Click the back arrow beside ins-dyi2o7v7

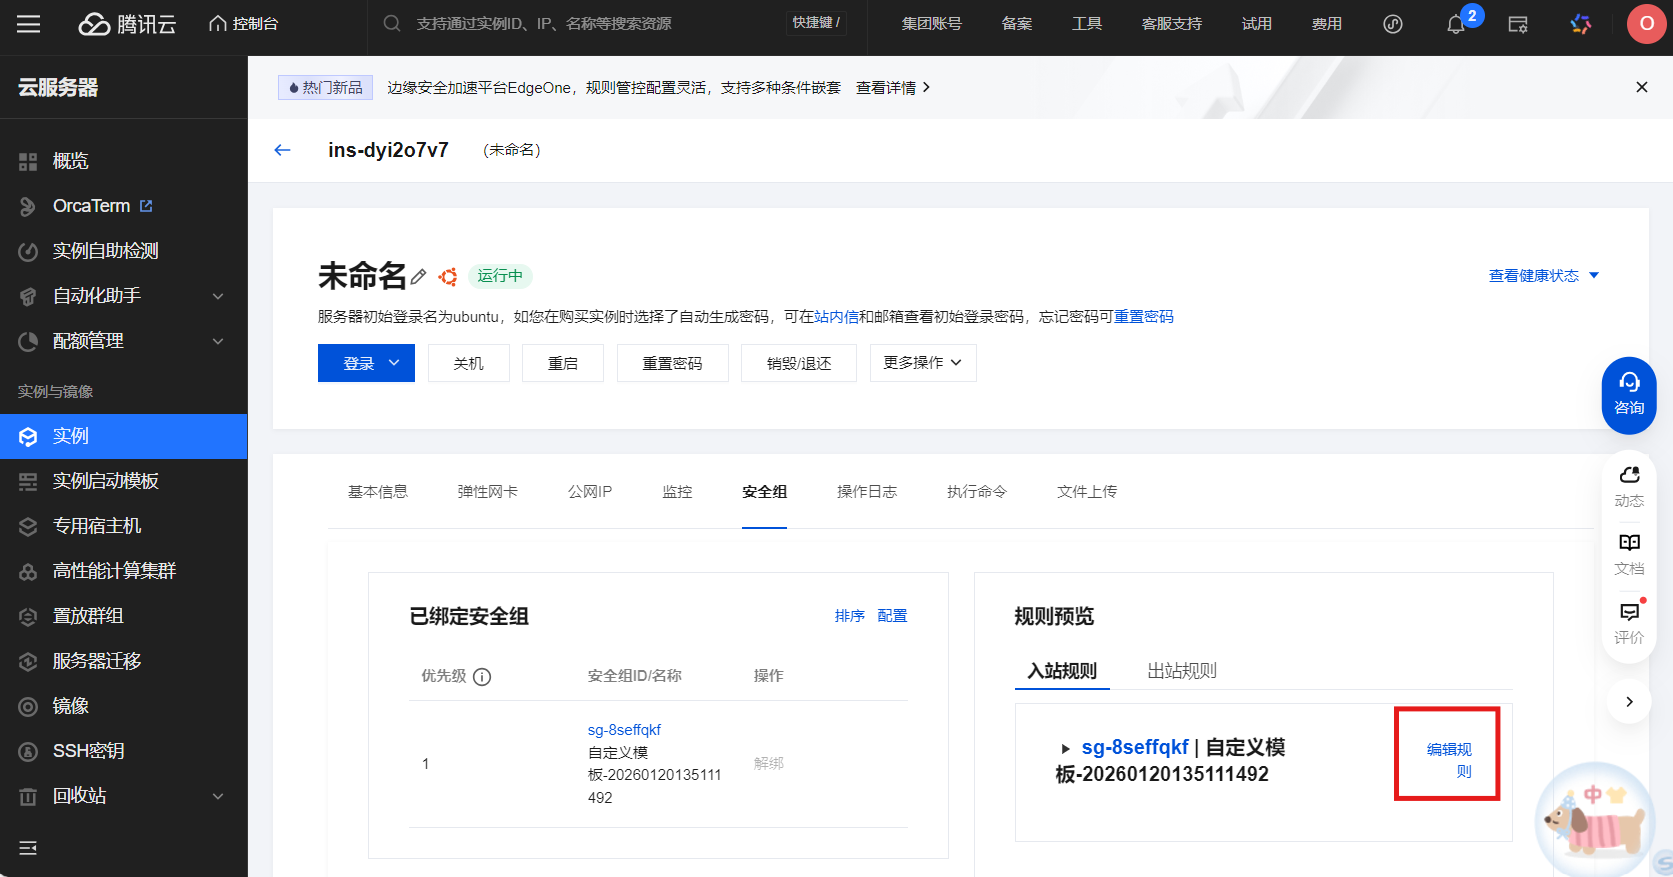pos(282,150)
